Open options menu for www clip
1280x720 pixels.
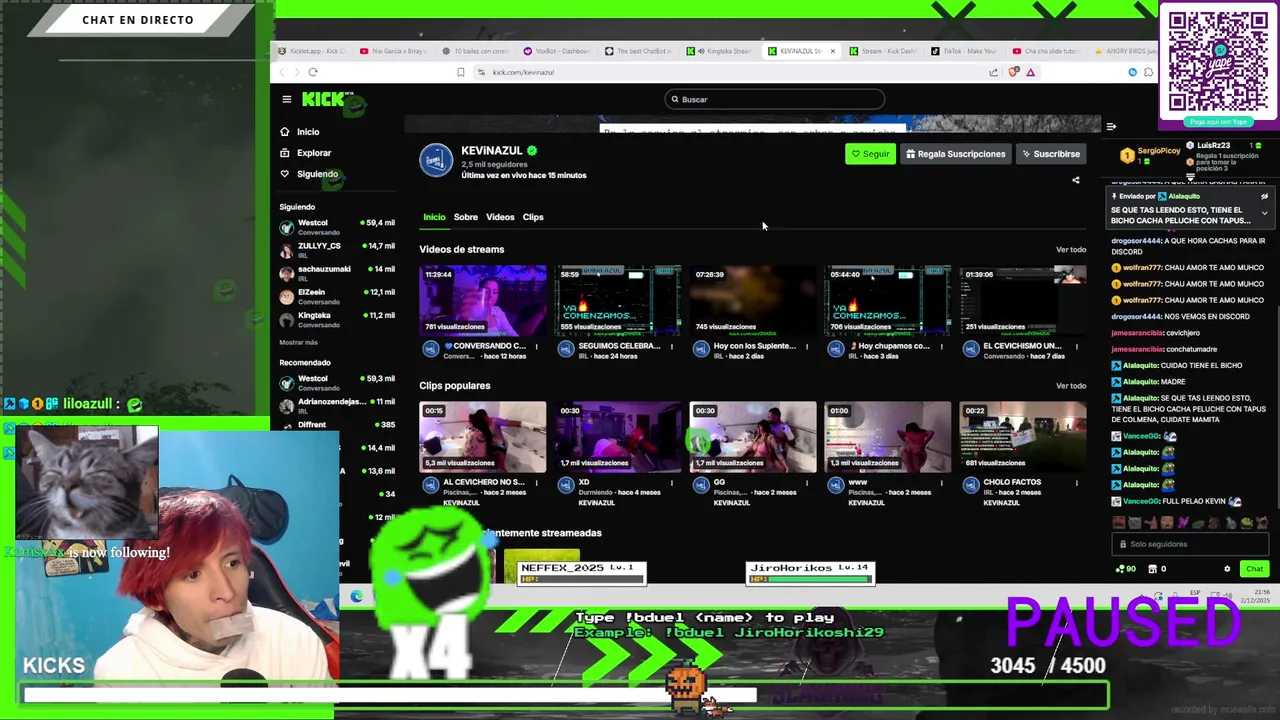coord(941,483)
